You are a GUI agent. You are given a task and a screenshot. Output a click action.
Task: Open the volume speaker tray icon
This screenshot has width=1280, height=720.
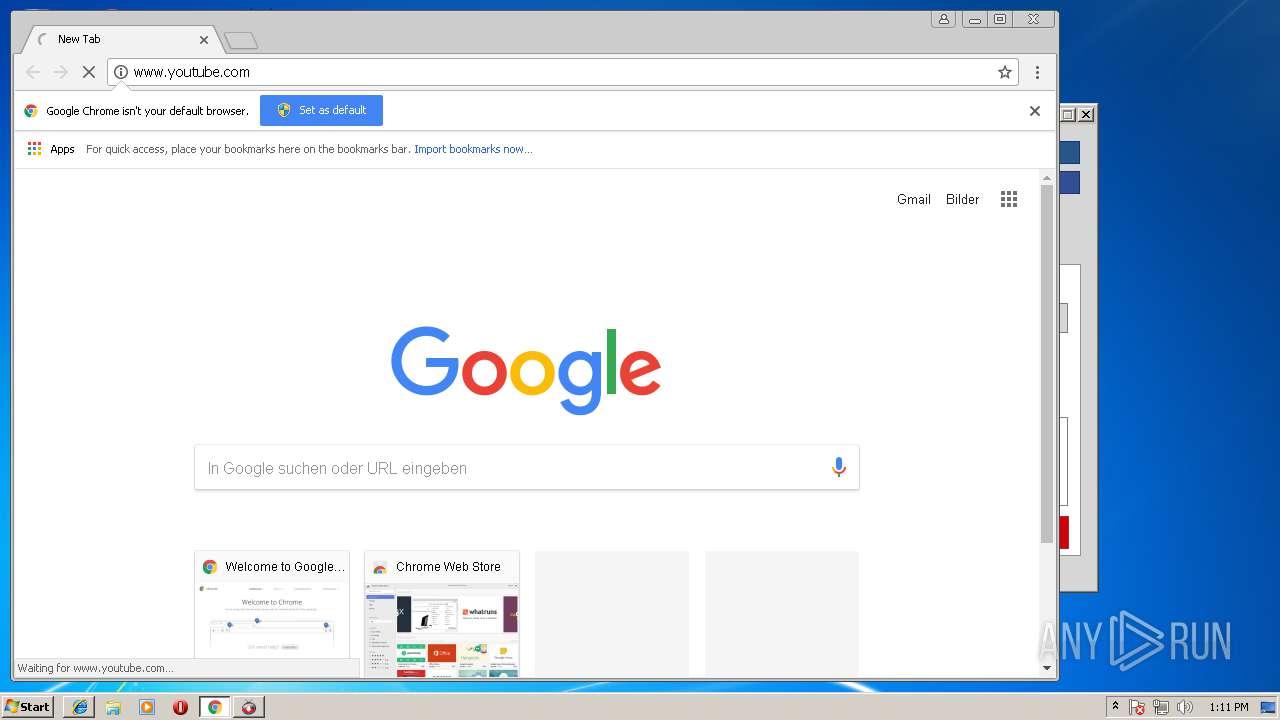pyautogui.click(x=1185, y=707)
